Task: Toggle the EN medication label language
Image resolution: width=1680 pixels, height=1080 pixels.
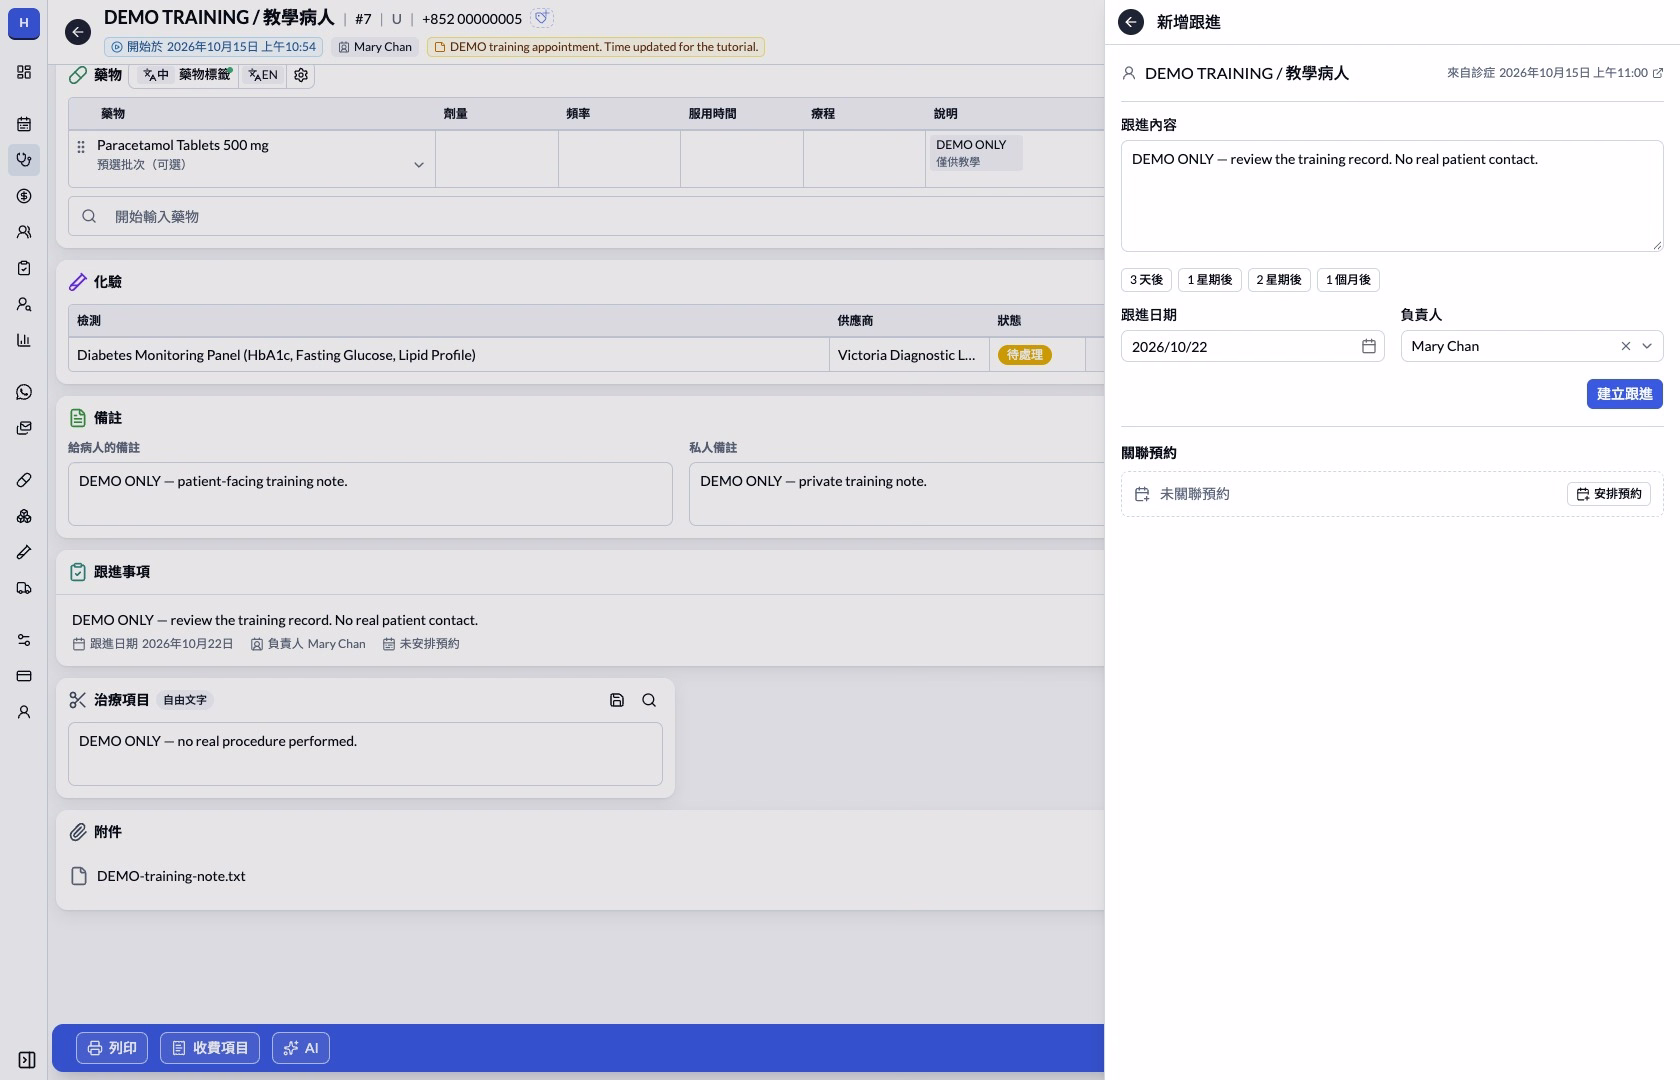Action: coord(263,75)
